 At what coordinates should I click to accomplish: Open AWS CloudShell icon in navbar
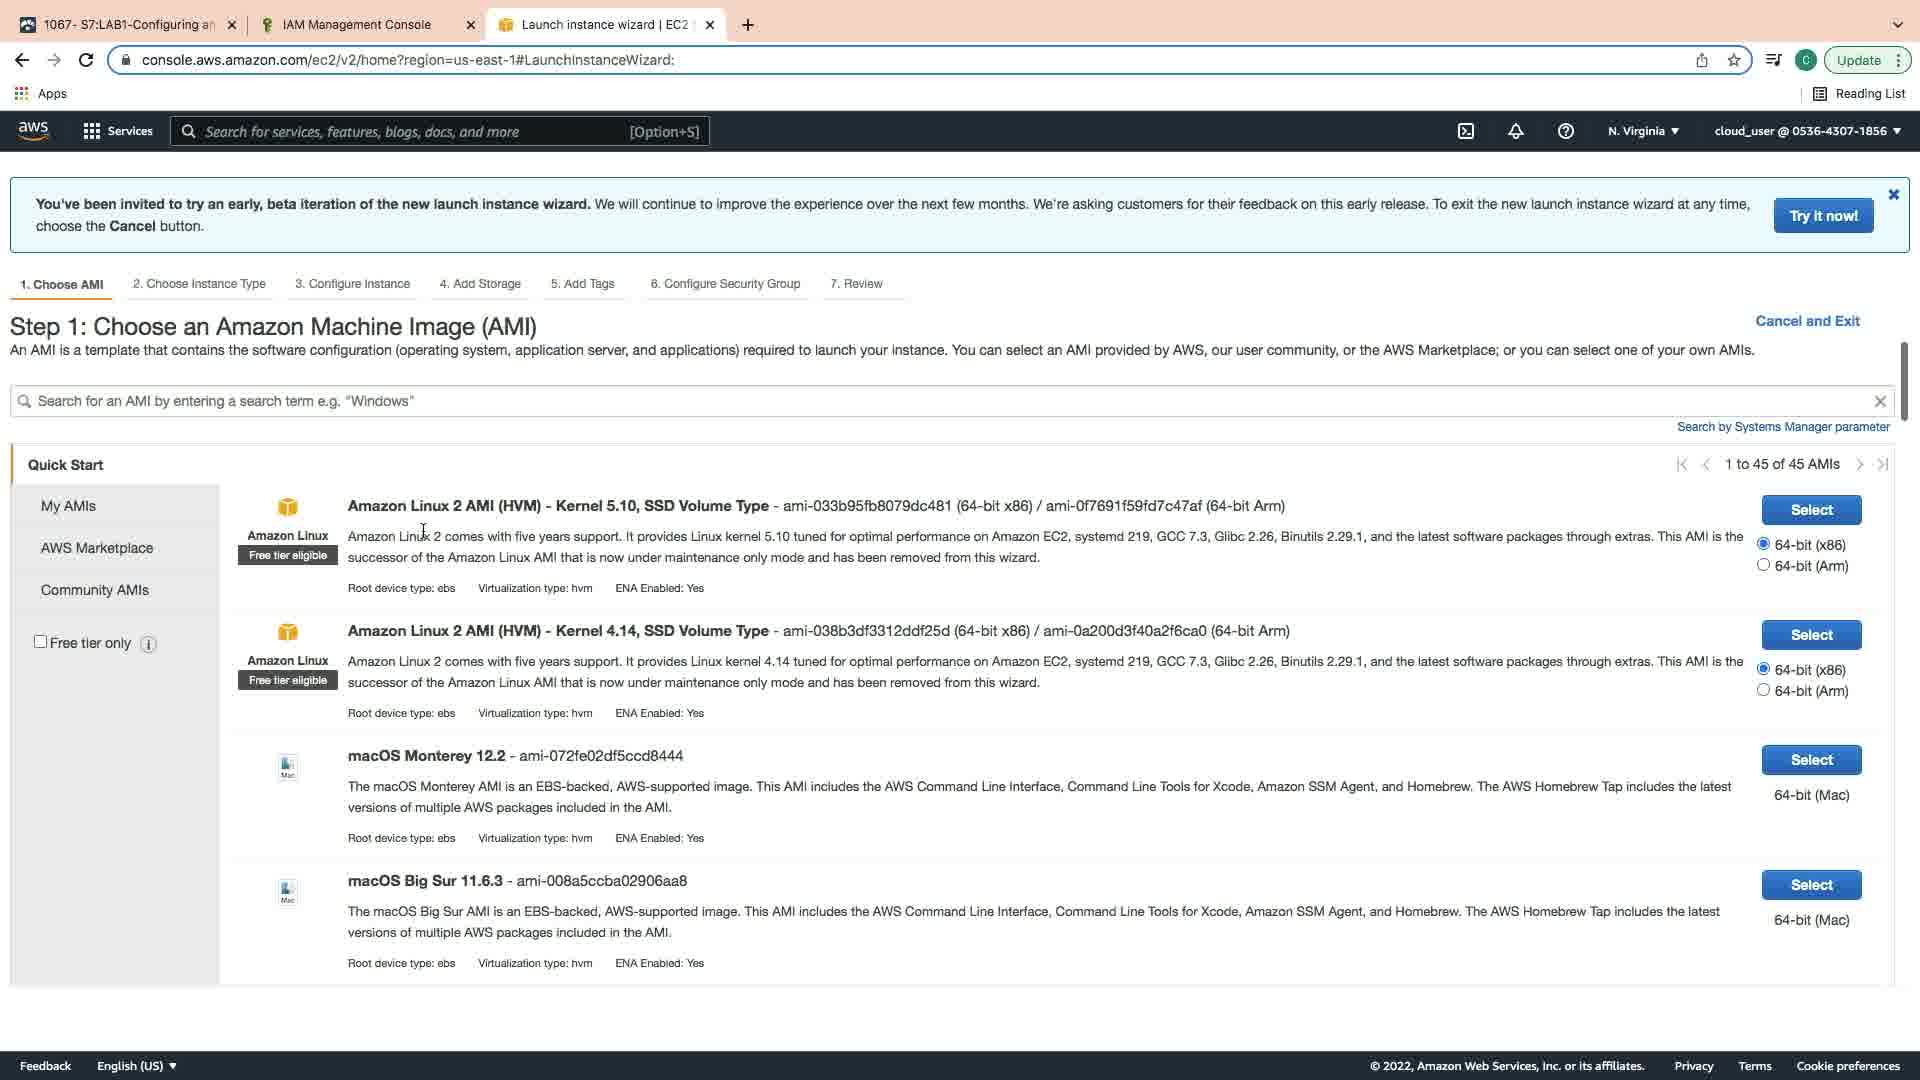1465,131
